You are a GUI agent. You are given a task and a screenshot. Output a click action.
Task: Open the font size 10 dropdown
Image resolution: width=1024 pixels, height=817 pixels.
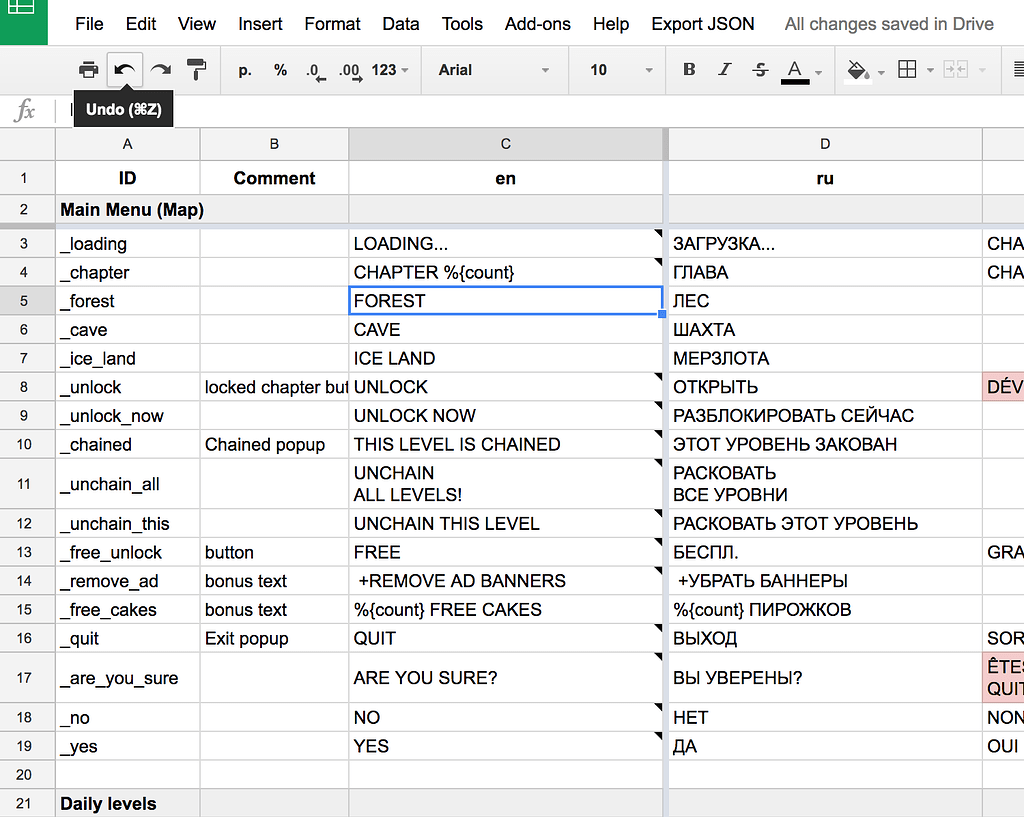tap(620, 70)
